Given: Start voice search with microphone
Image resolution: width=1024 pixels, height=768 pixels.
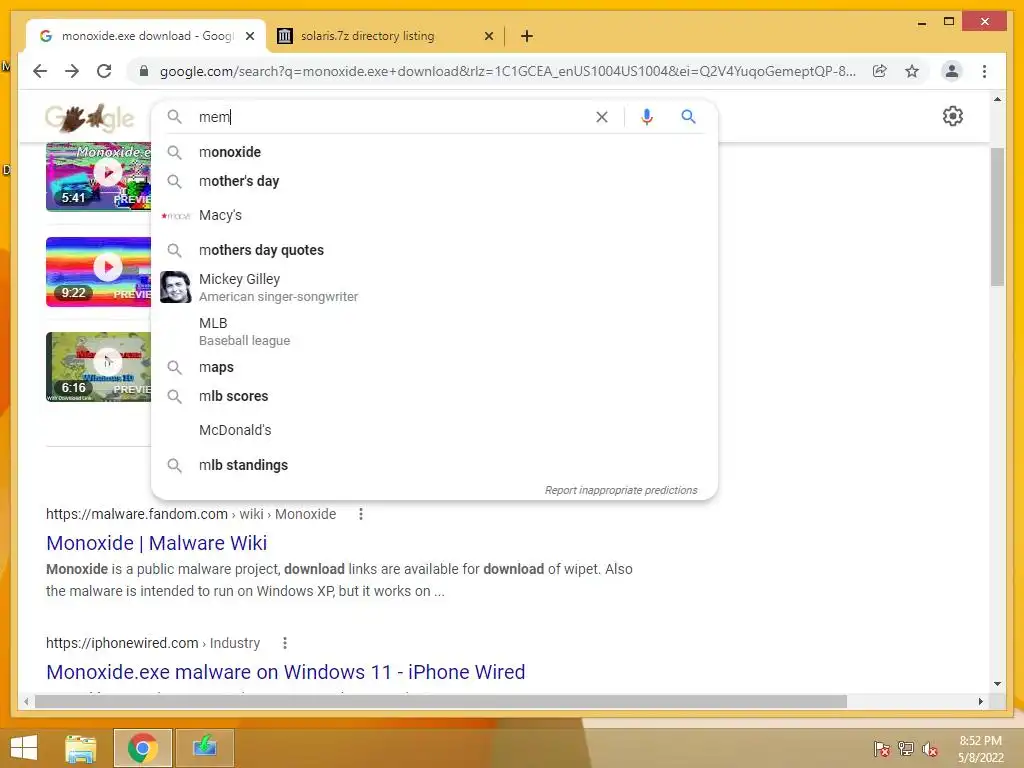Looking at the screenshot, I should coord(647,117).
